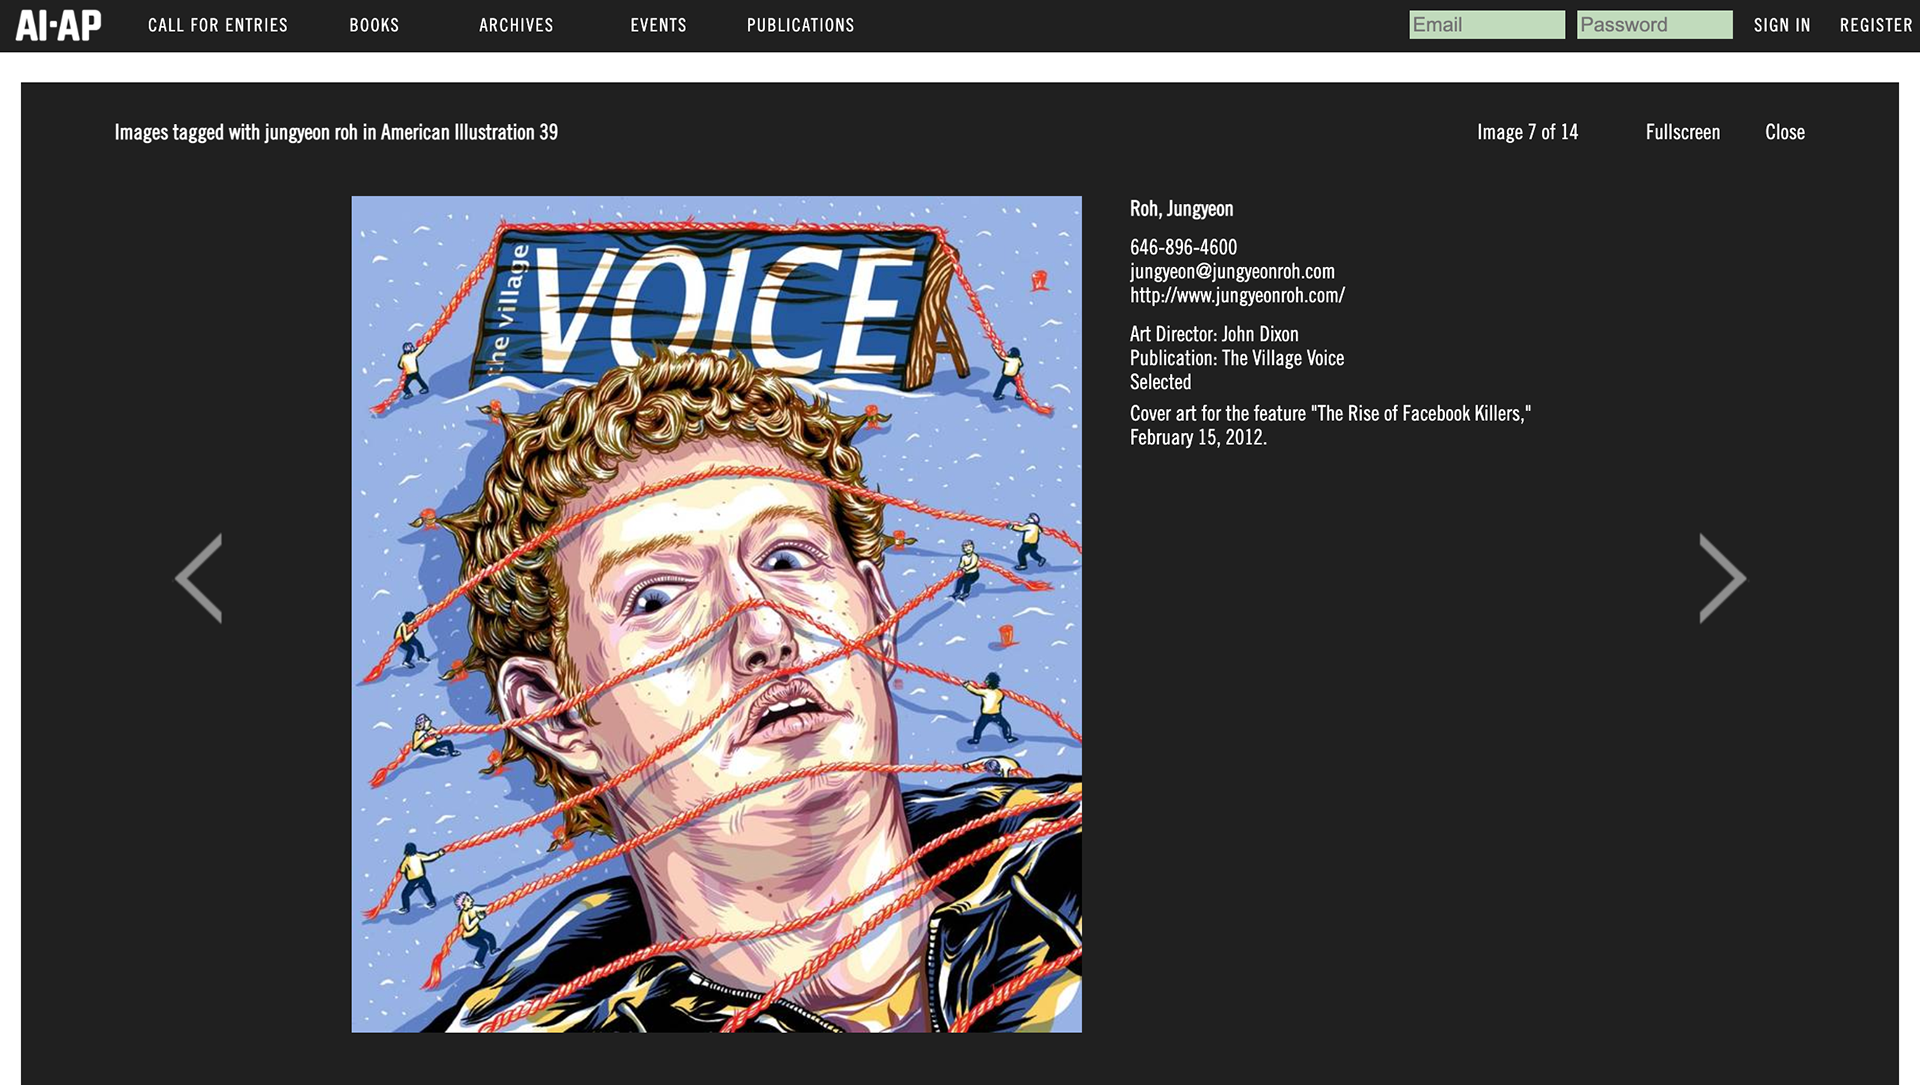1920x1085 pixels.
Task: Click the jungyeon@jungyeonroh.com email address
Action: click(x=1232, y=271)
